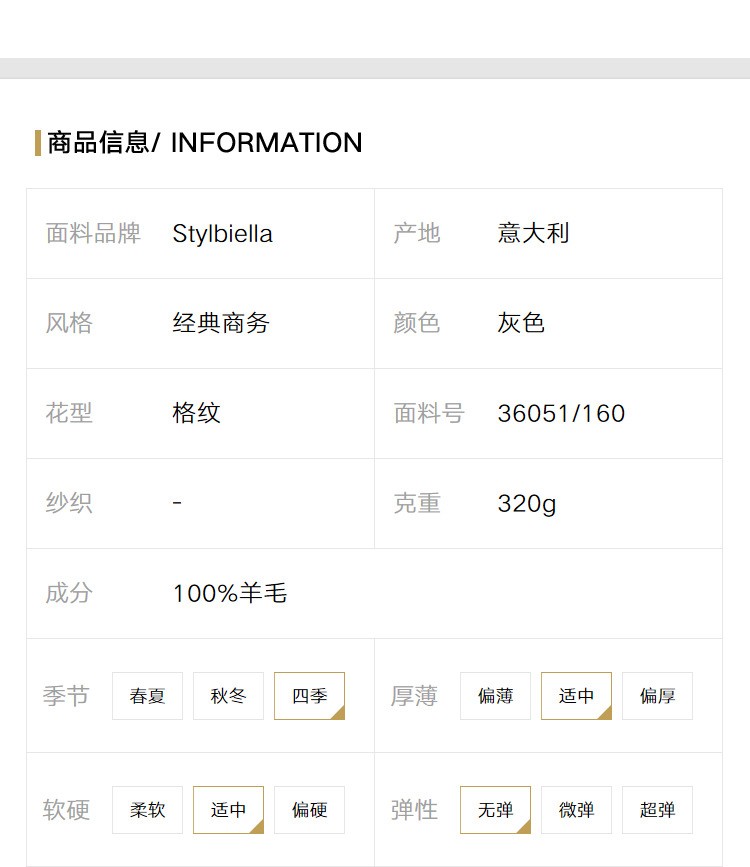Click the 经典商务 style value
The width and height of the screenshot is (750, 867).
click(x=221, y=323)
